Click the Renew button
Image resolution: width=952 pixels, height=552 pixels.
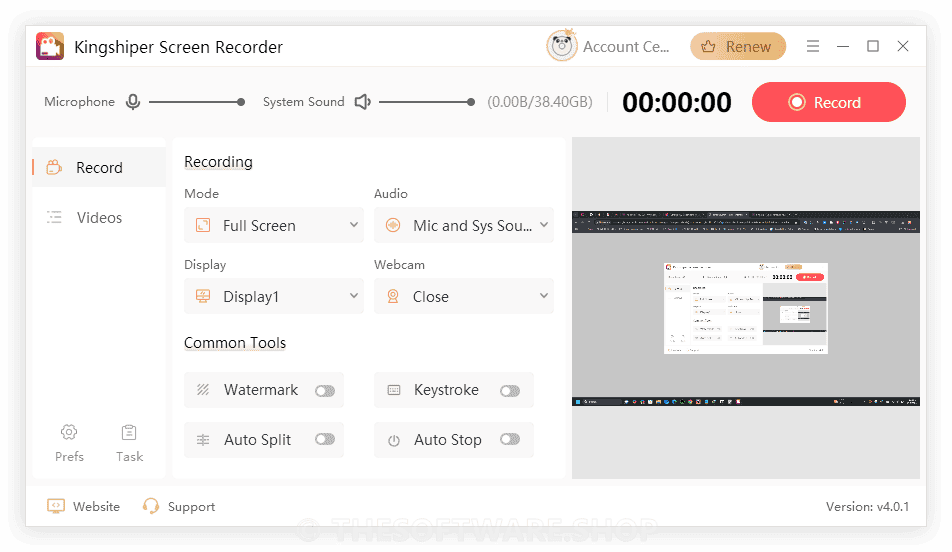738,47
